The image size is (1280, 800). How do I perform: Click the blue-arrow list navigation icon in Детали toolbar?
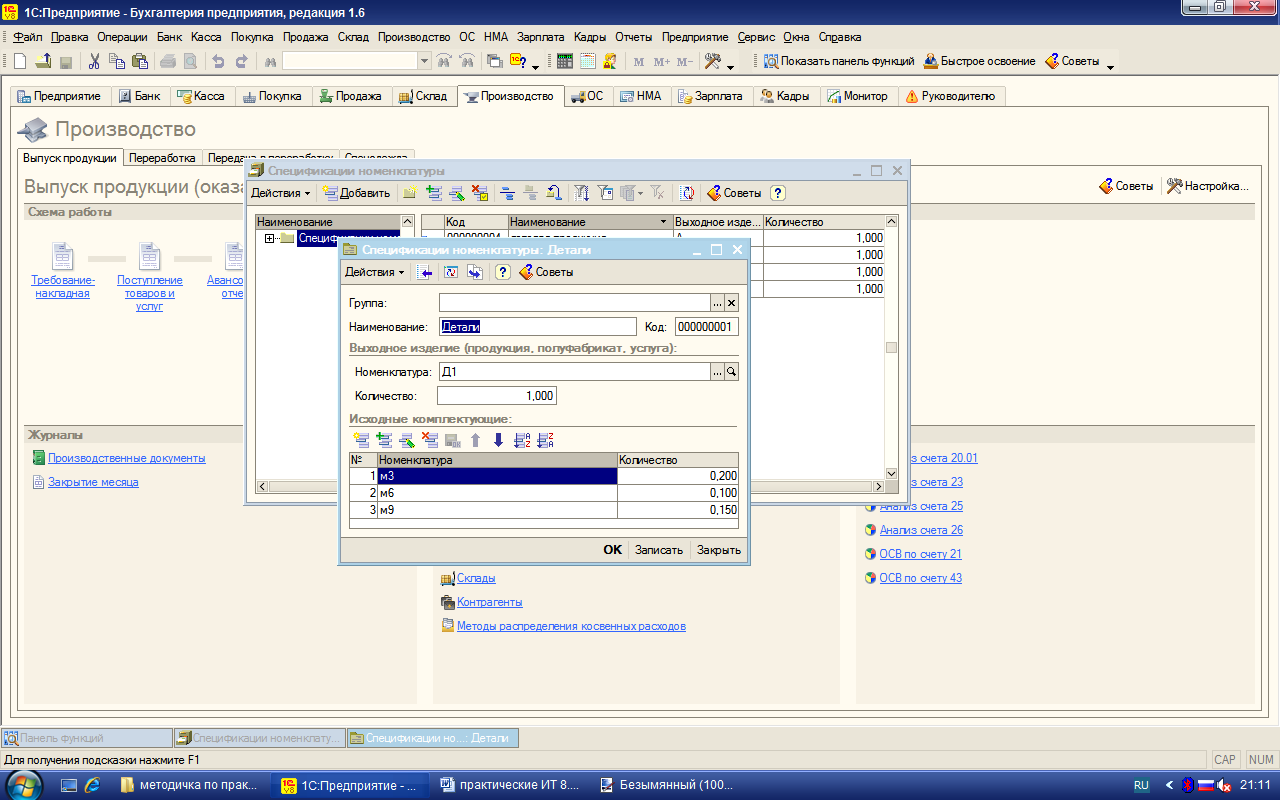425,272
